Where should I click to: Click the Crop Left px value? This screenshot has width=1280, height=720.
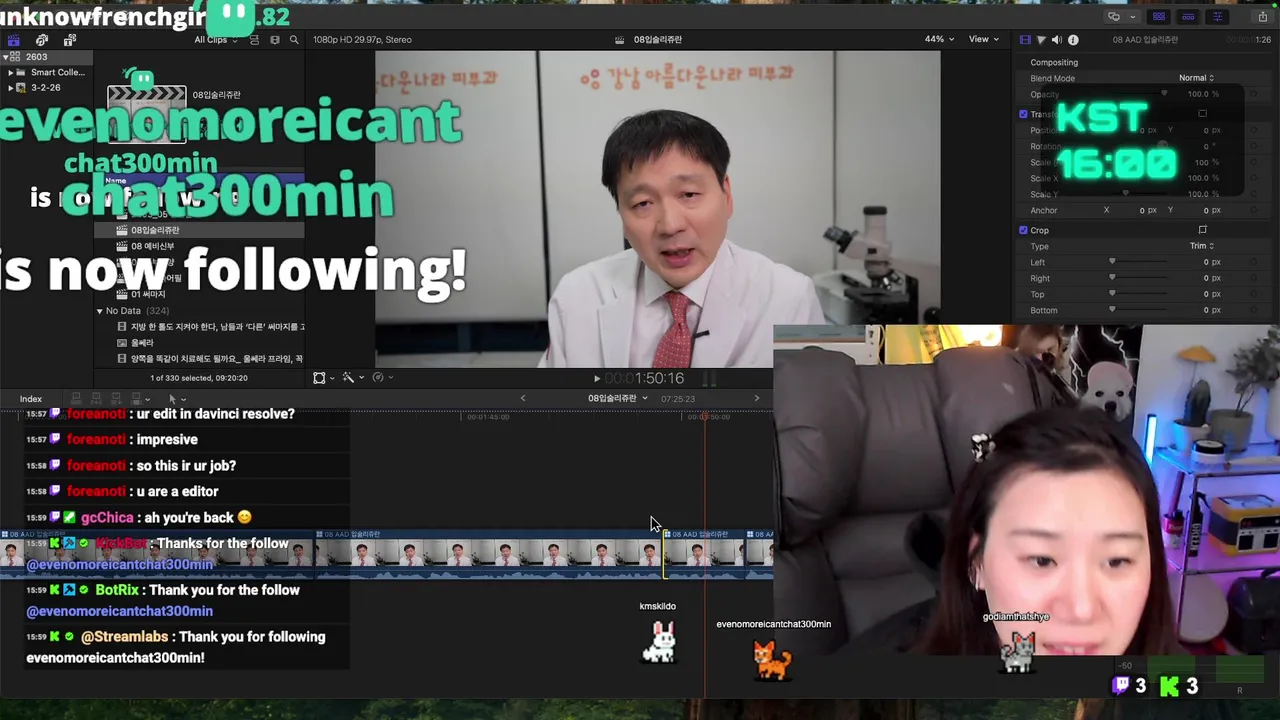[x=1212, y=262]
